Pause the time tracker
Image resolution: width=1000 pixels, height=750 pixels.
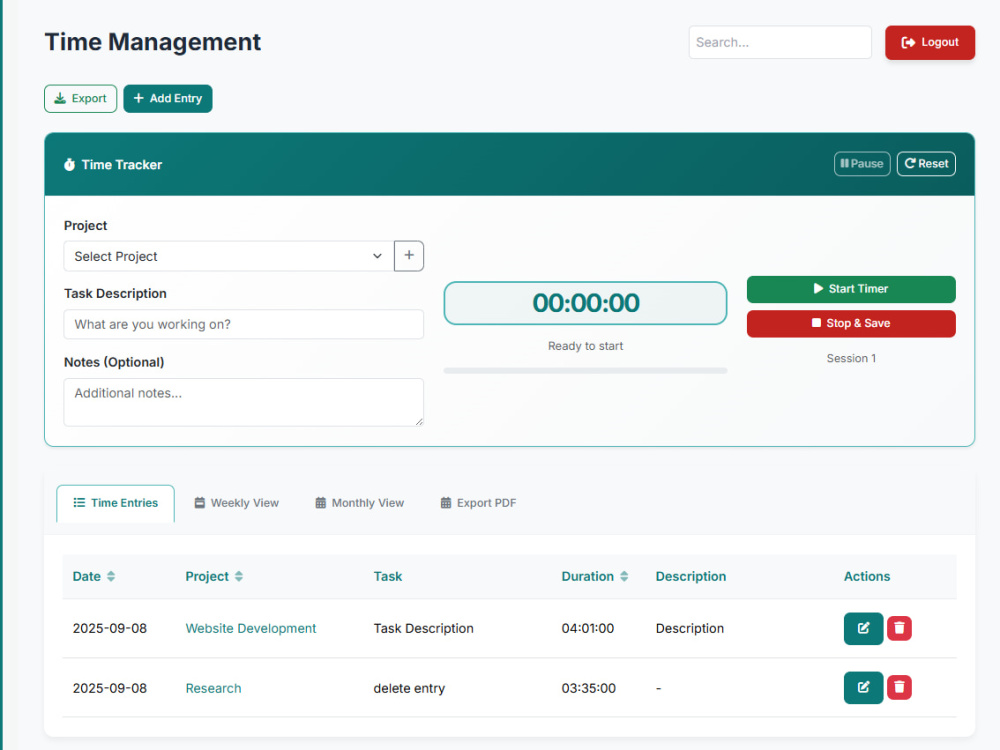(x=862, y=163)
